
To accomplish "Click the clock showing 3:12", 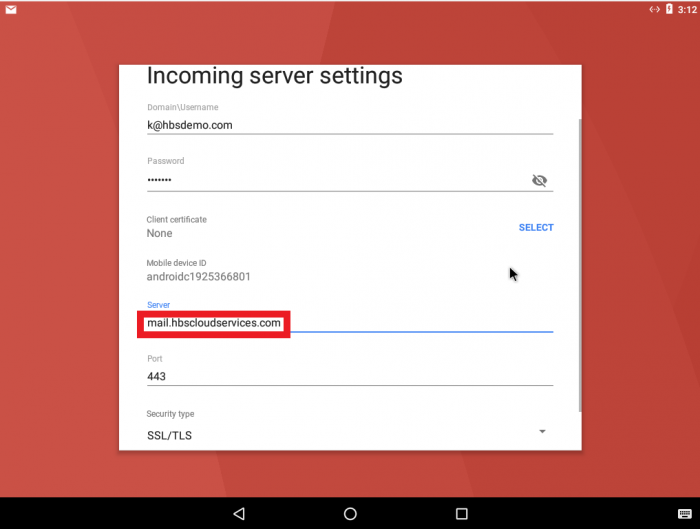I will (687, 9).
